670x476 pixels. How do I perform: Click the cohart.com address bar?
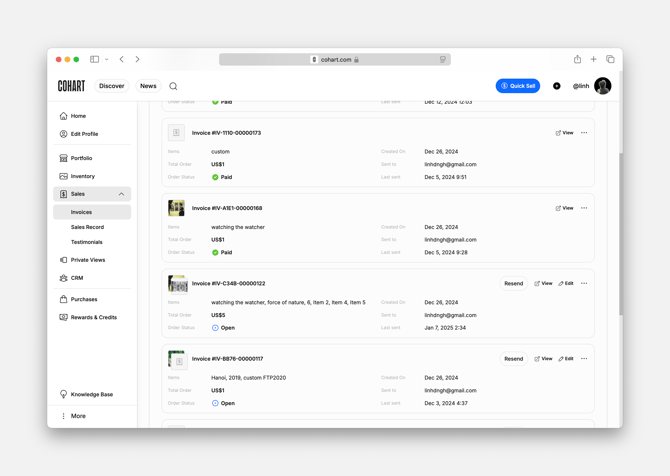[x=335, y=59]
